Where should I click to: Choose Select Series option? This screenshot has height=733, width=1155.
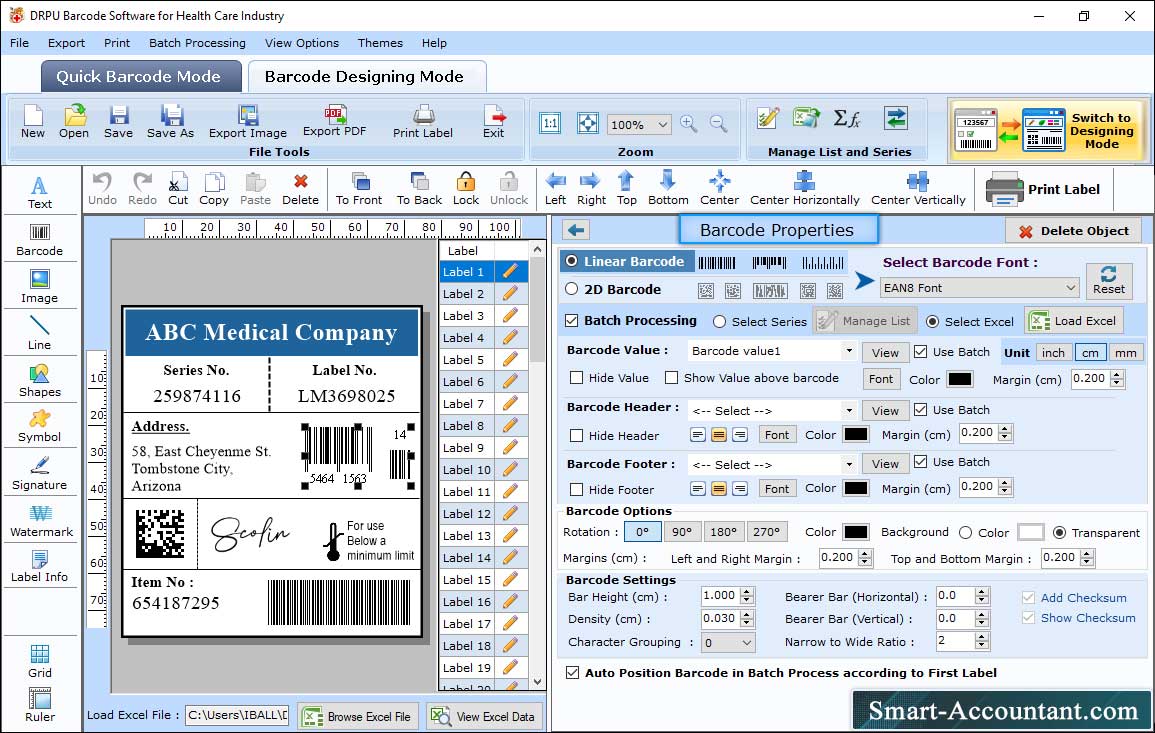pos(720,321)
